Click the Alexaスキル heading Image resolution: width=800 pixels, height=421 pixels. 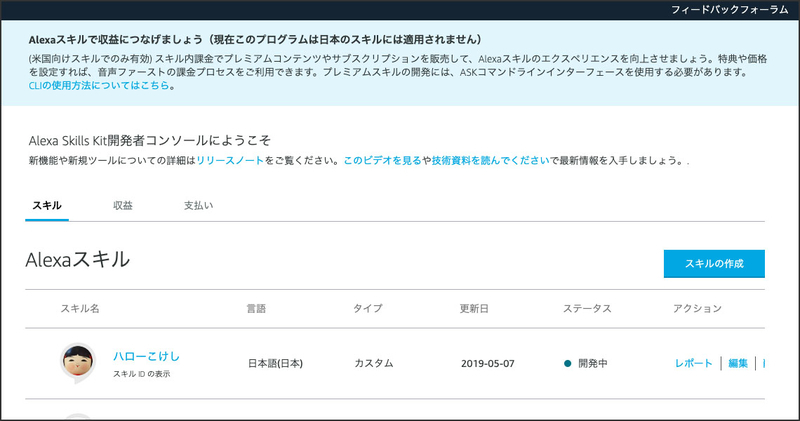(x=78, y=260)
